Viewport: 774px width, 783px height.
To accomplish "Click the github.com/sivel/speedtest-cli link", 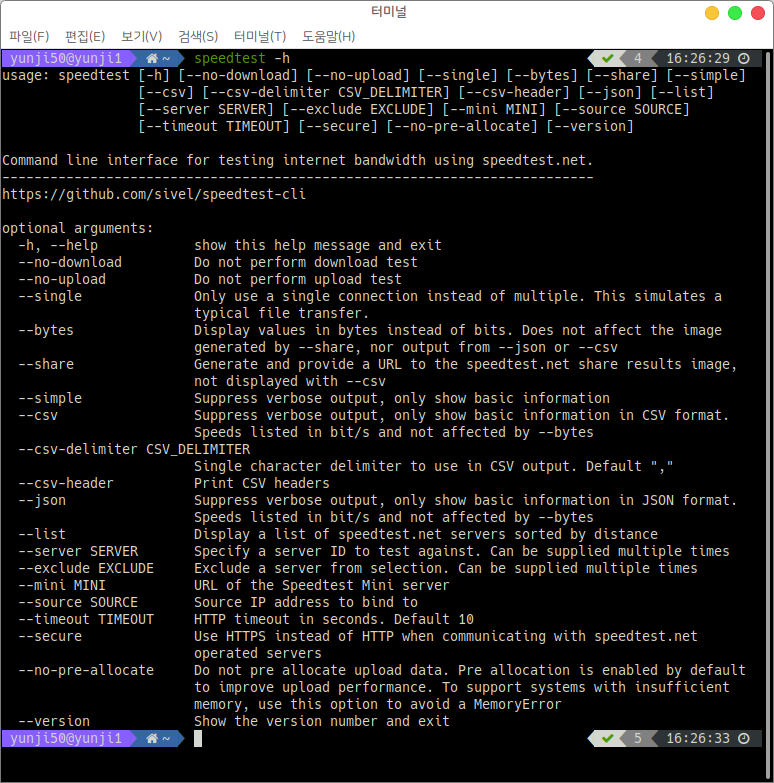I will click(154, 194).
